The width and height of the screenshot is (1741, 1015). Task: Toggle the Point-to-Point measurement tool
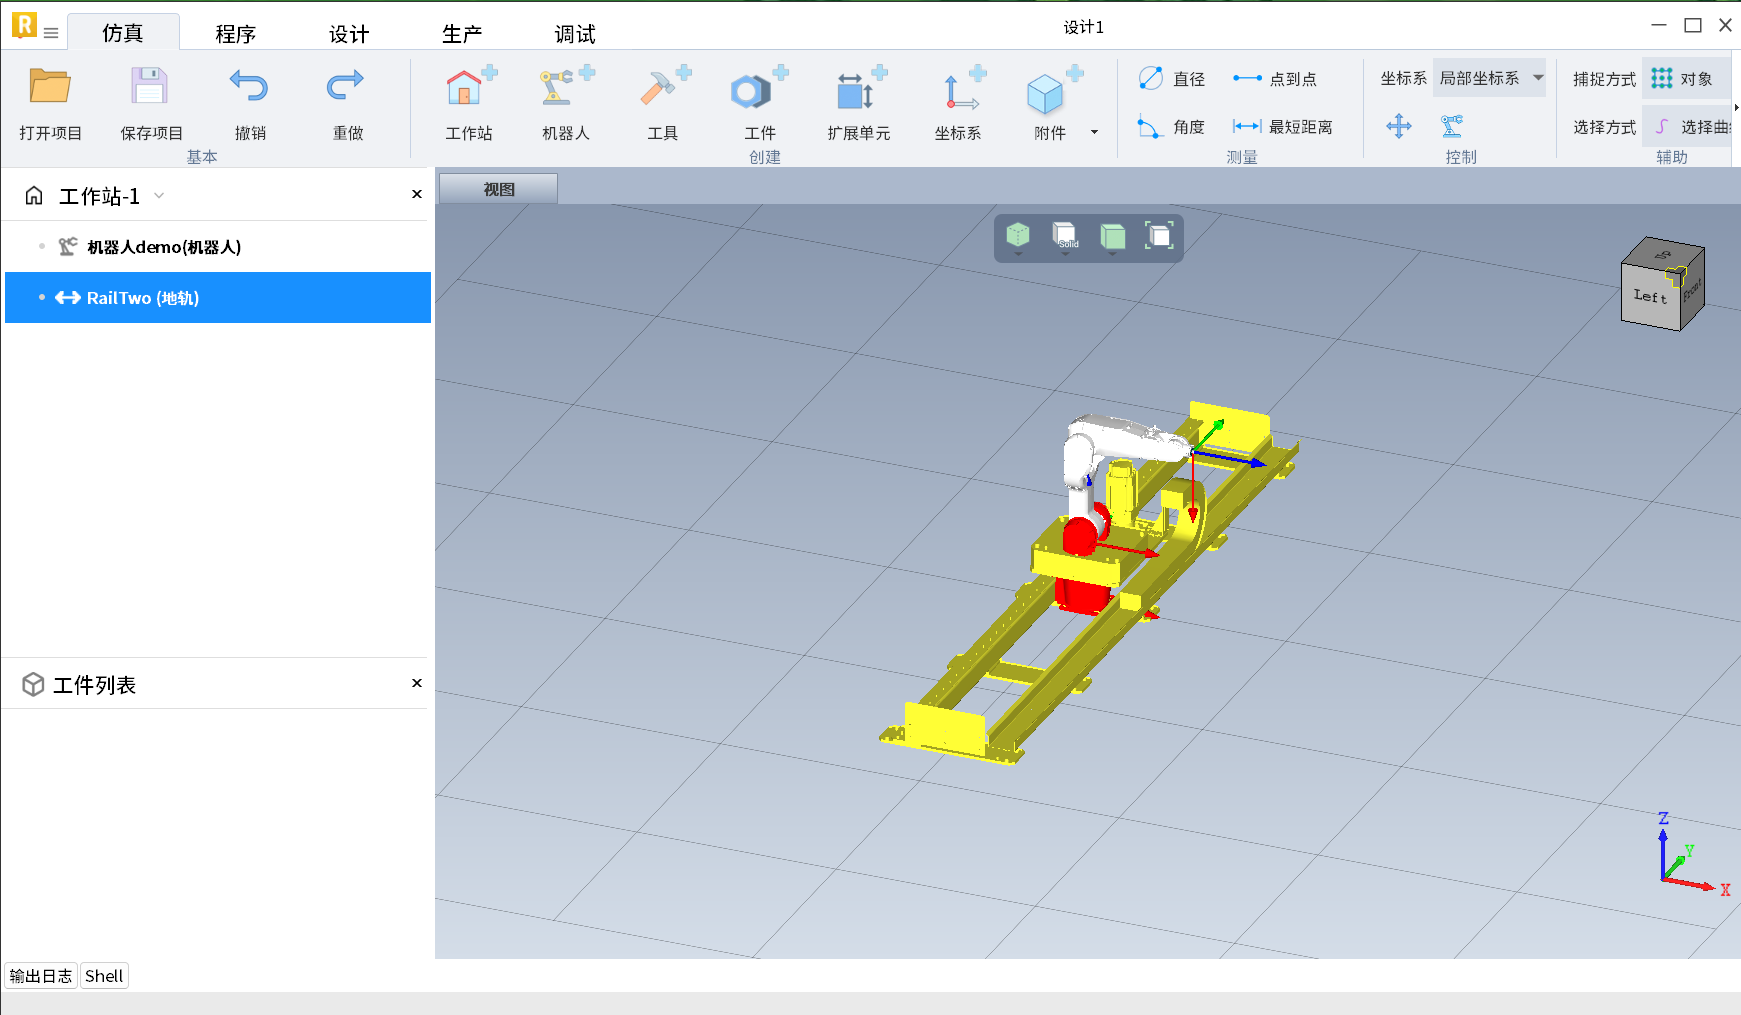1275,79
